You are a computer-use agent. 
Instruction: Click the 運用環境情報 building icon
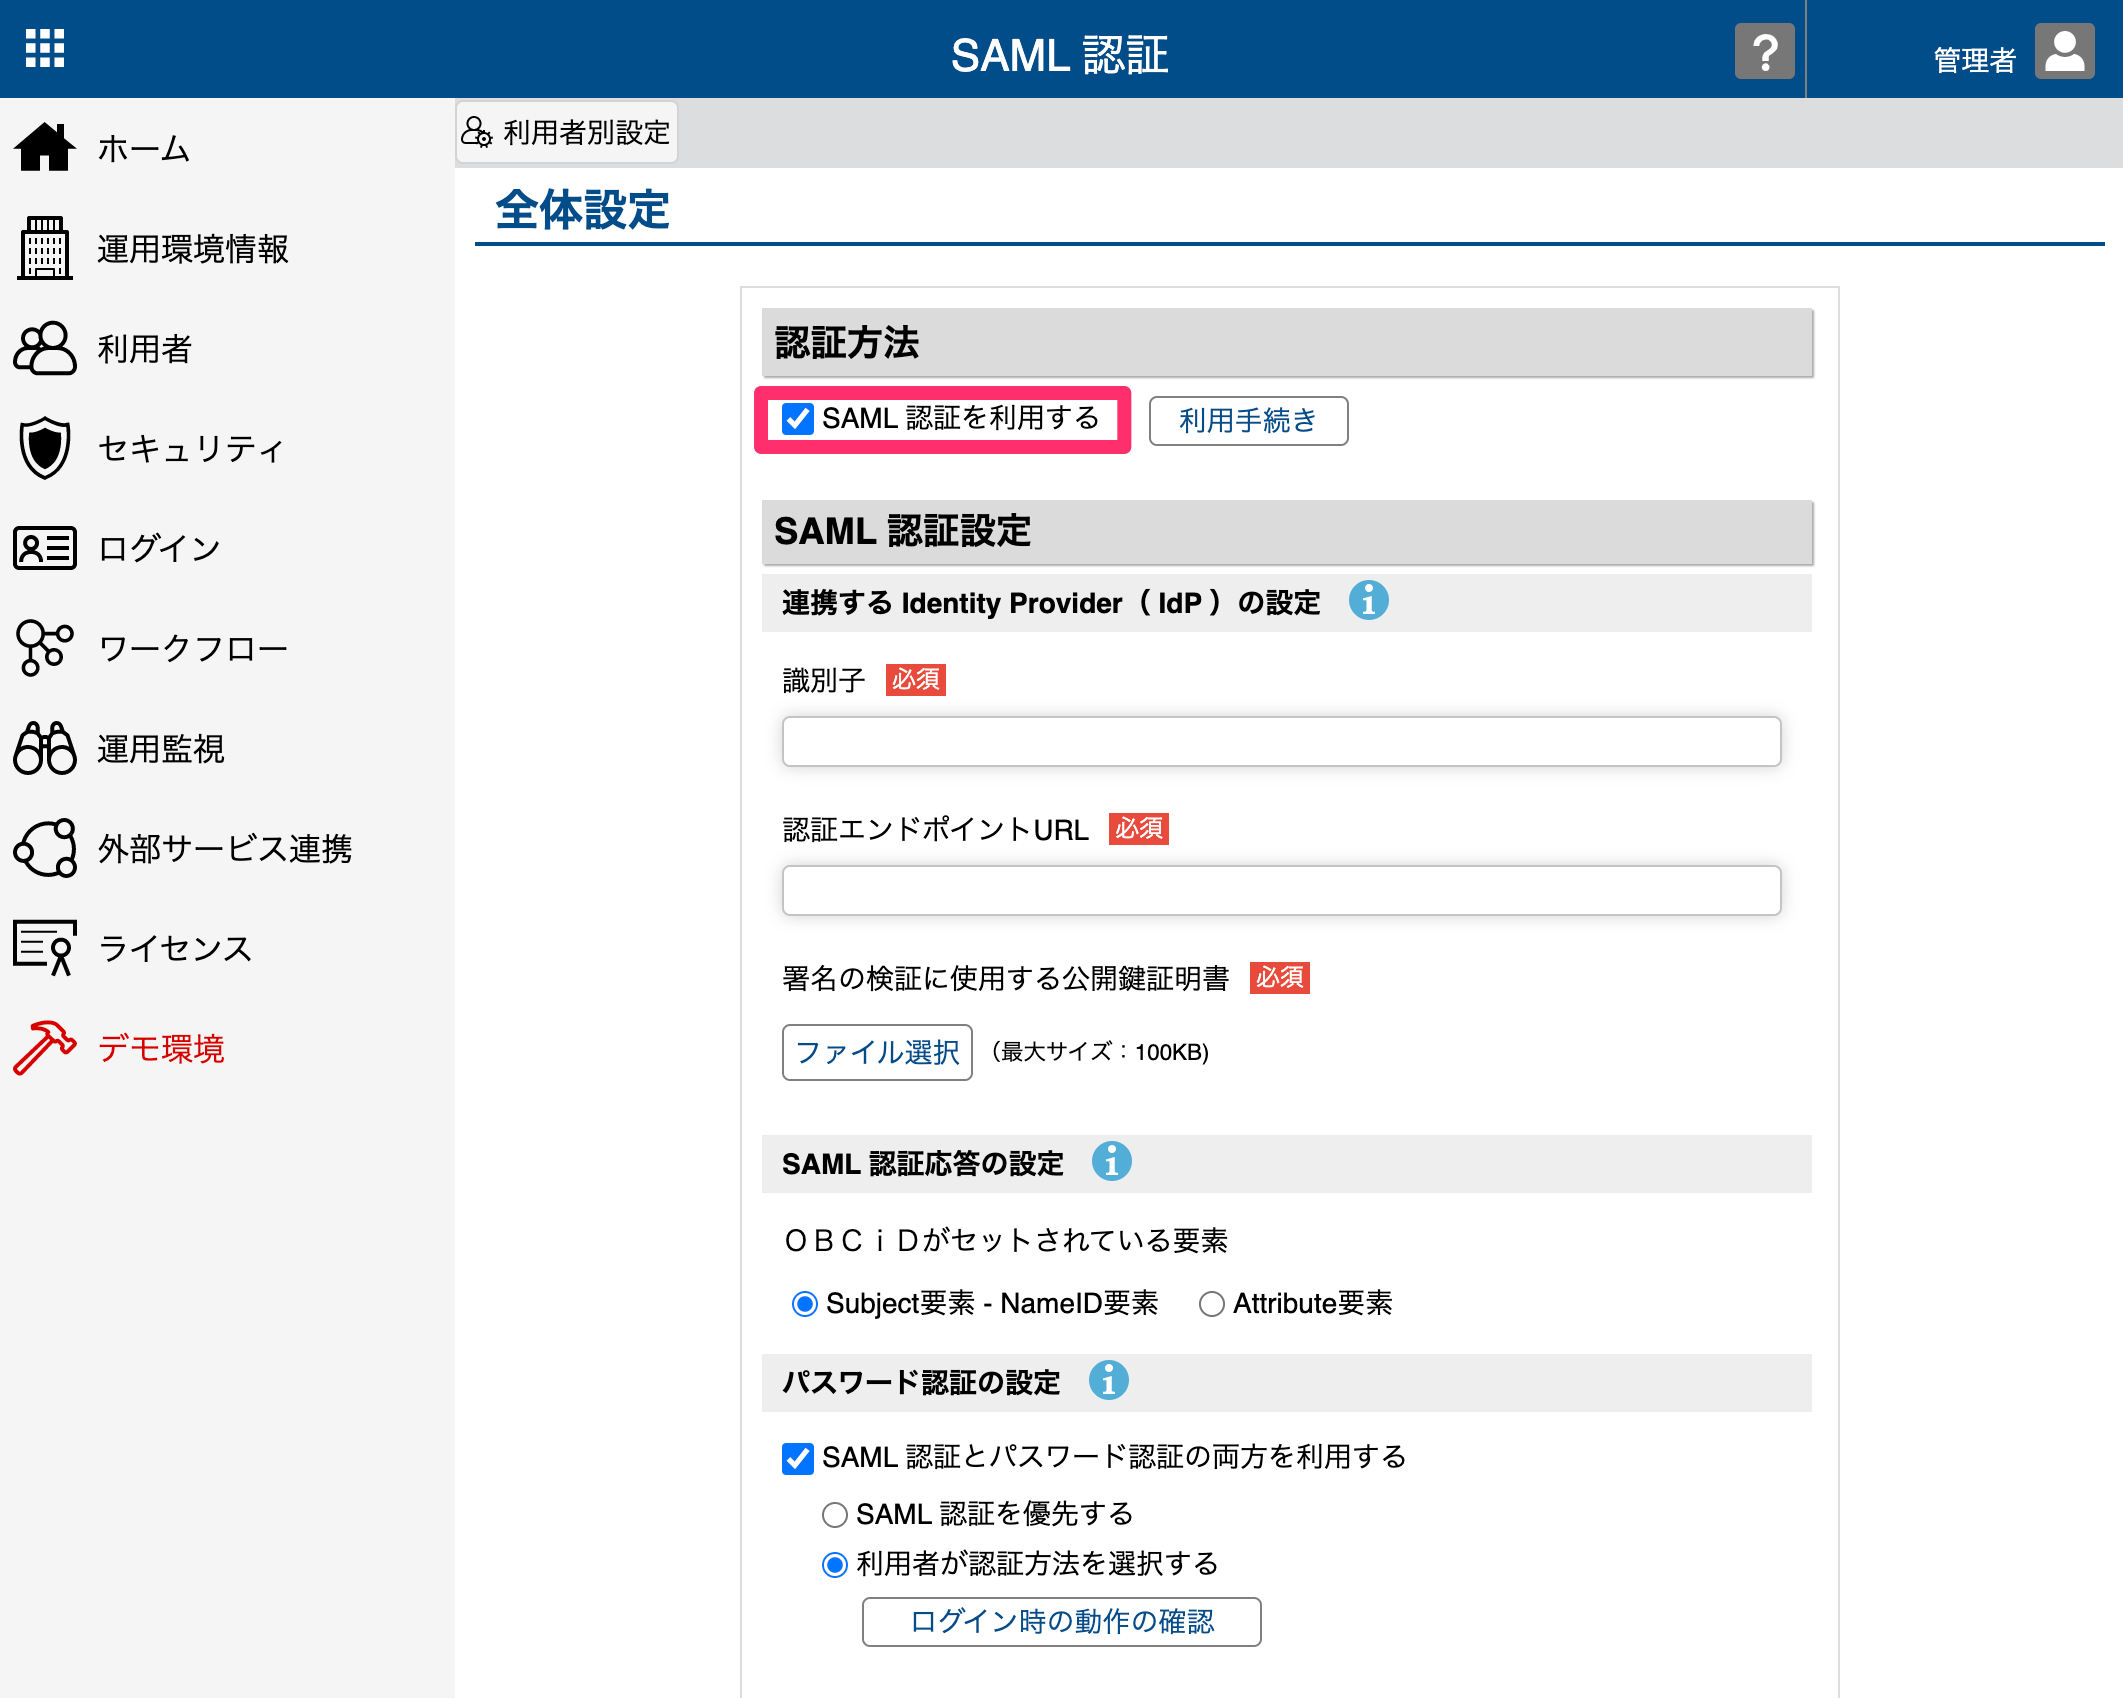click(x=44, y=248)
